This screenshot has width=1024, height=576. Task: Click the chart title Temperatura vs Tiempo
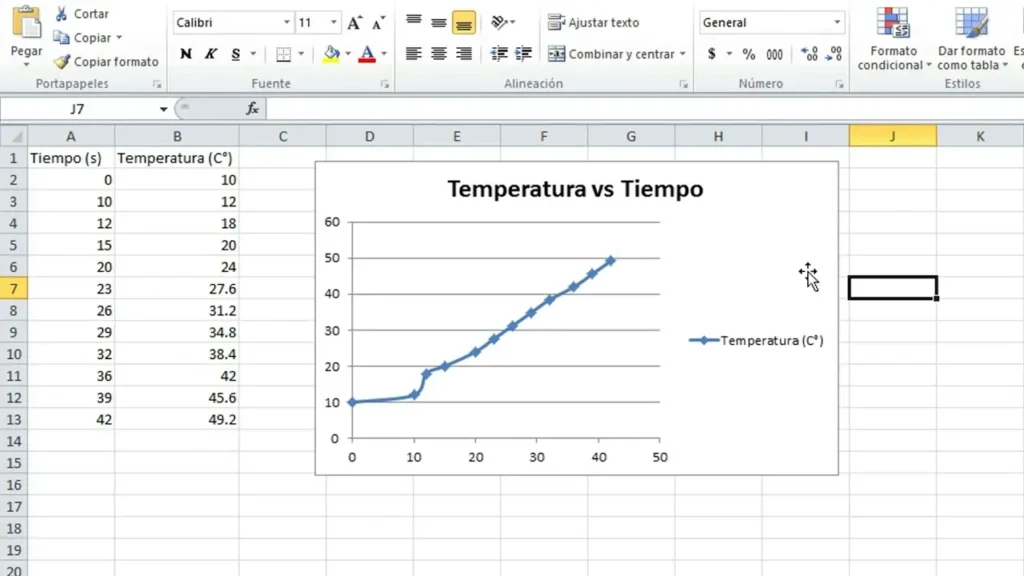(x=575, y=188)
